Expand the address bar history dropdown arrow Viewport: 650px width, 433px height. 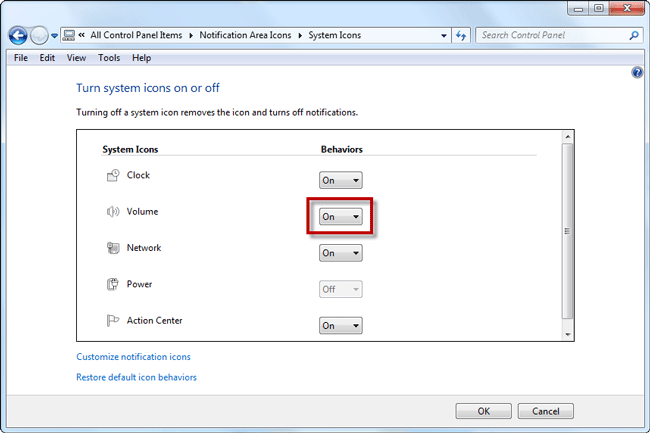pyautogui.click(x=444, y=36)
